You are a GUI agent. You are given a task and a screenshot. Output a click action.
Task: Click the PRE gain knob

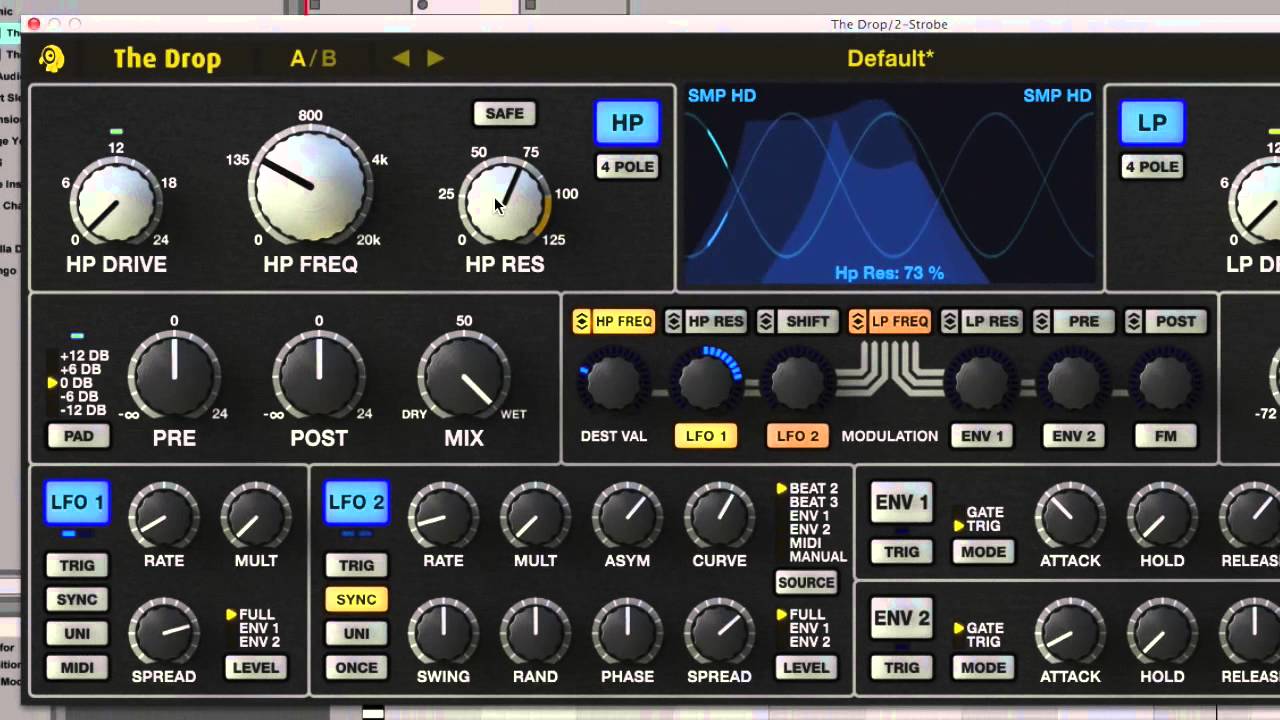(x=174, y=376)
